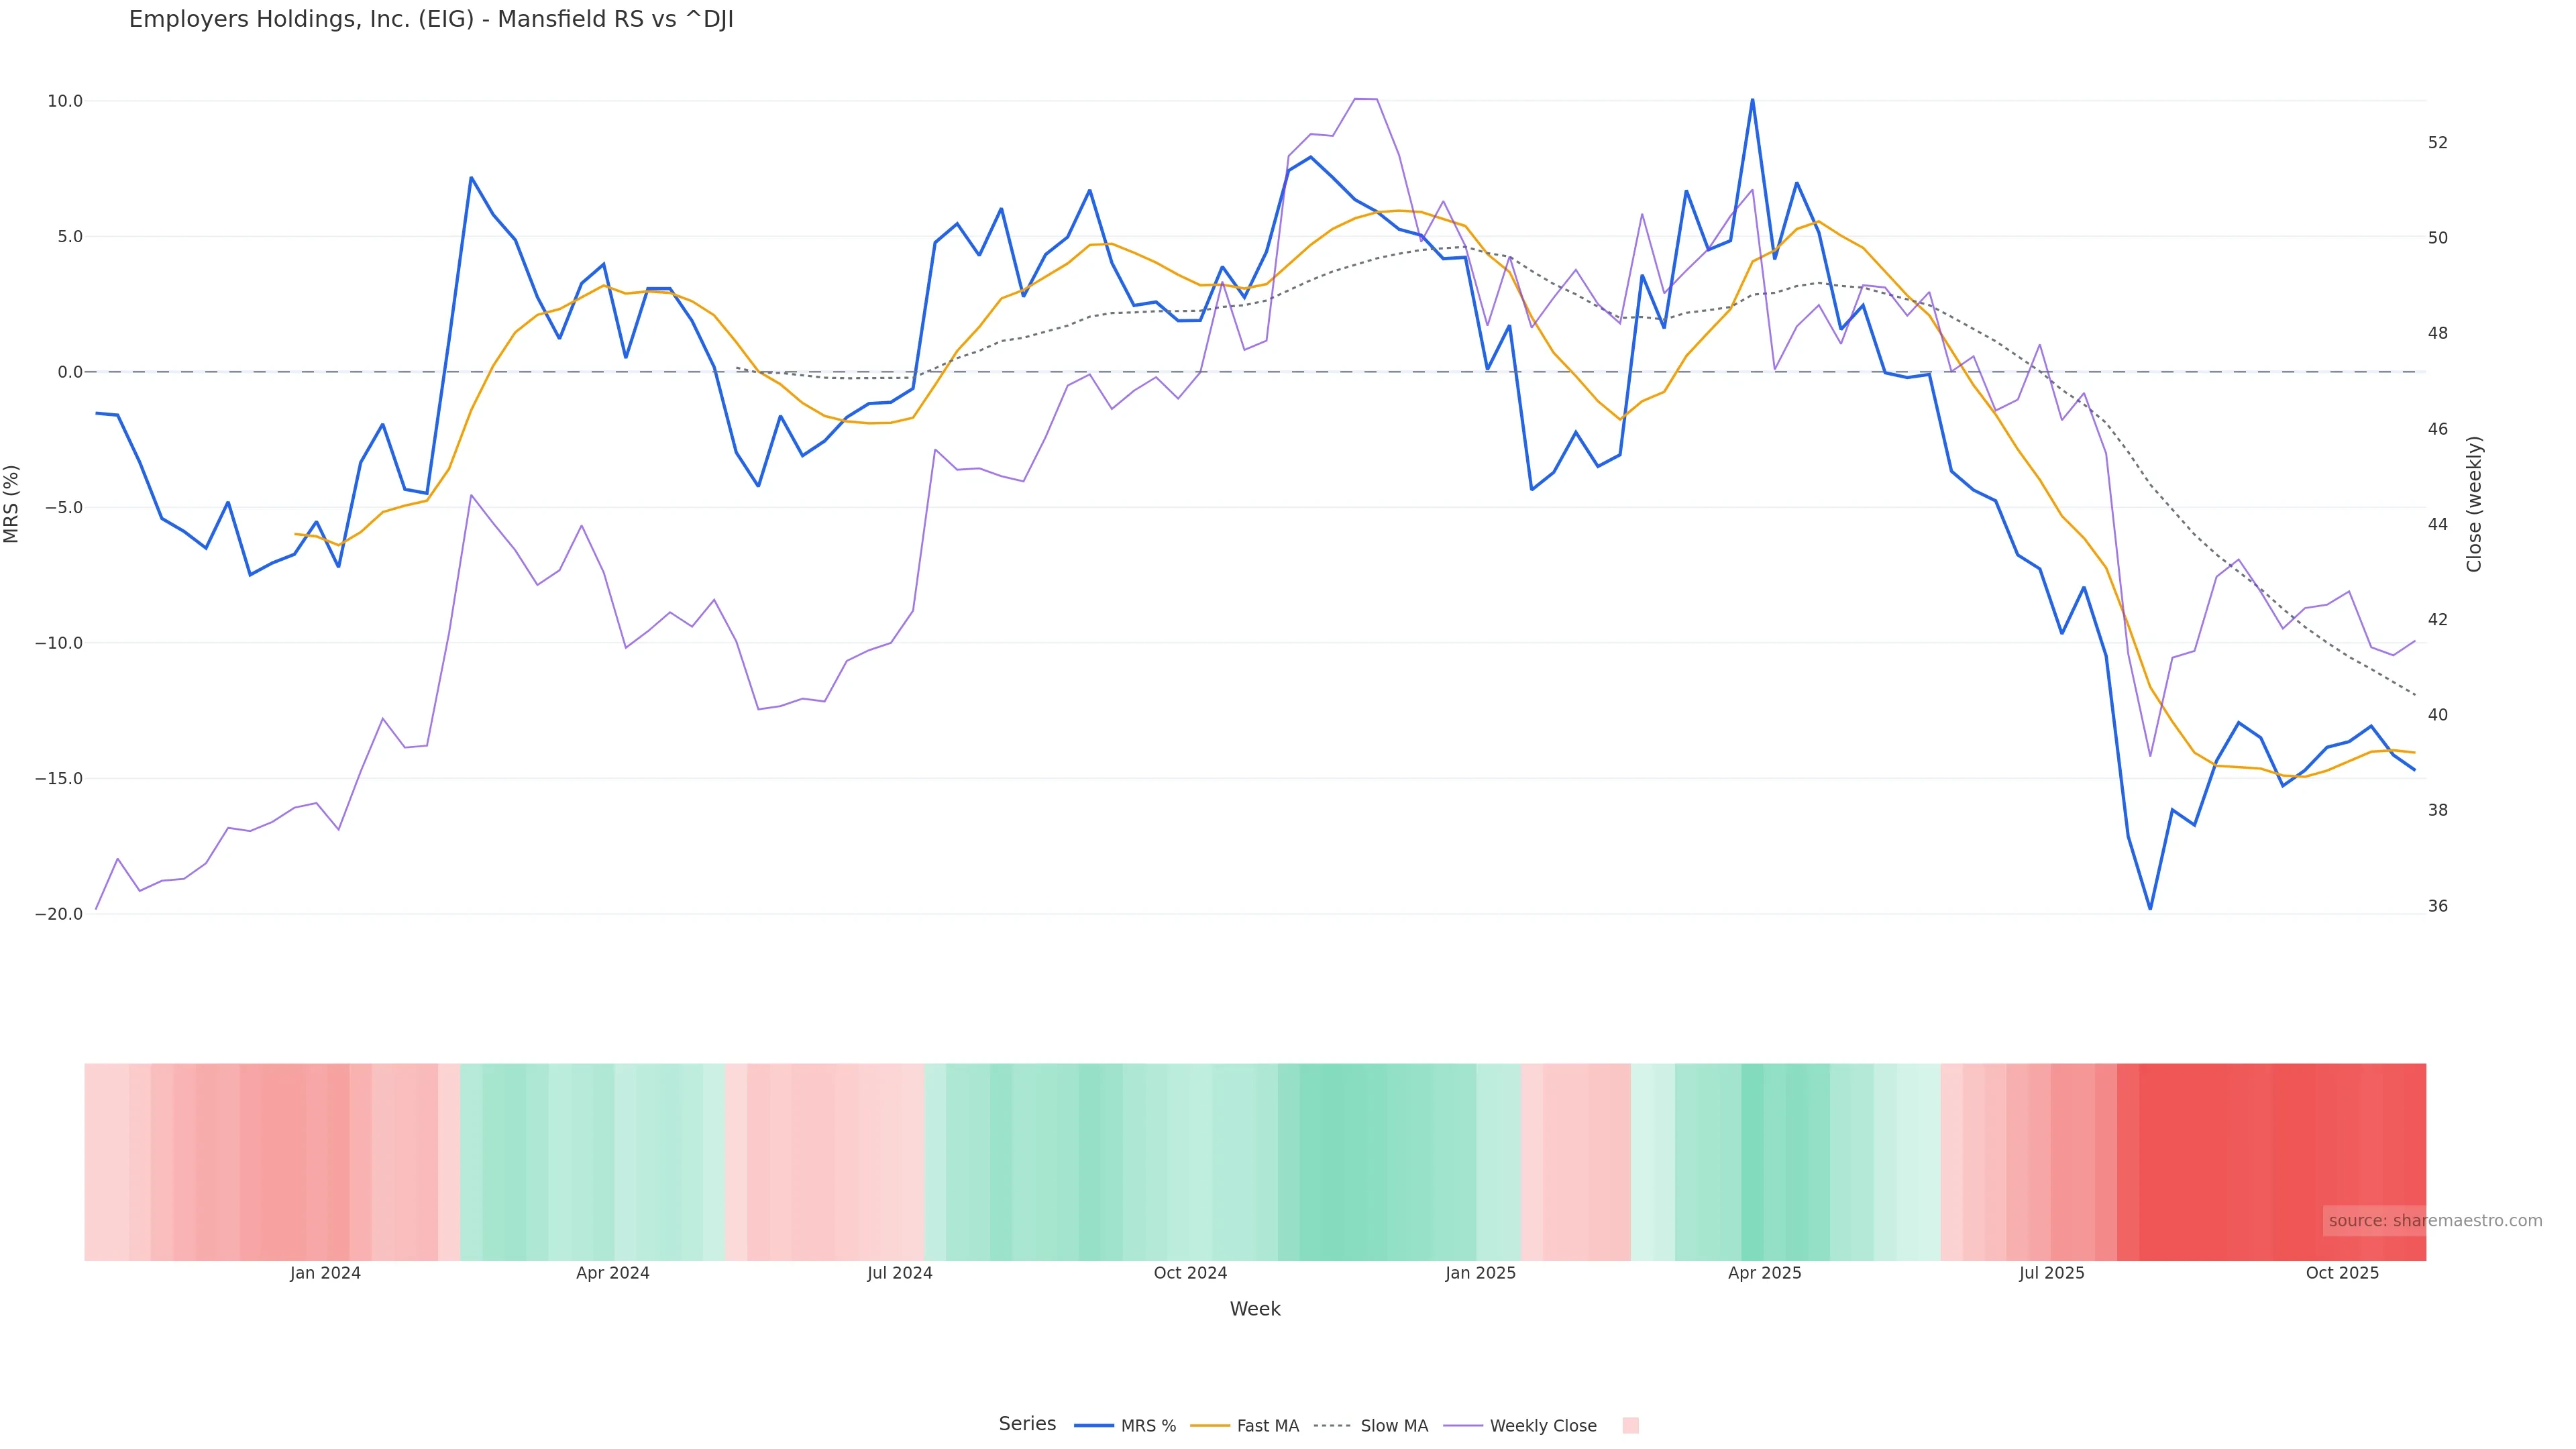This screenshot has height=1449, width=2576.
Task: Click the 52 tick on Close axis
Action: 2438,143
